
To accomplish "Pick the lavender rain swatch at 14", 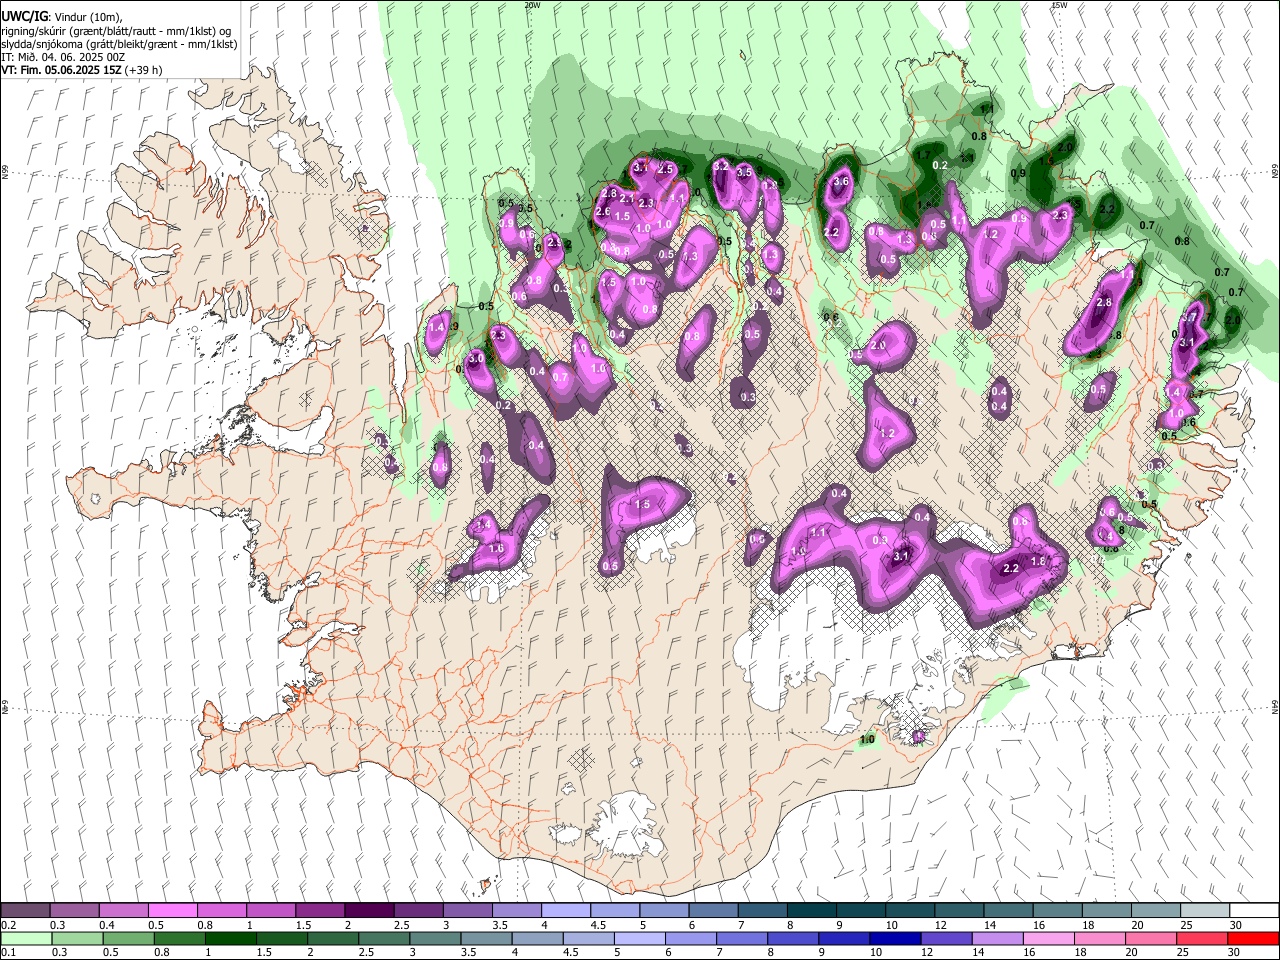I will click(997, 938).
